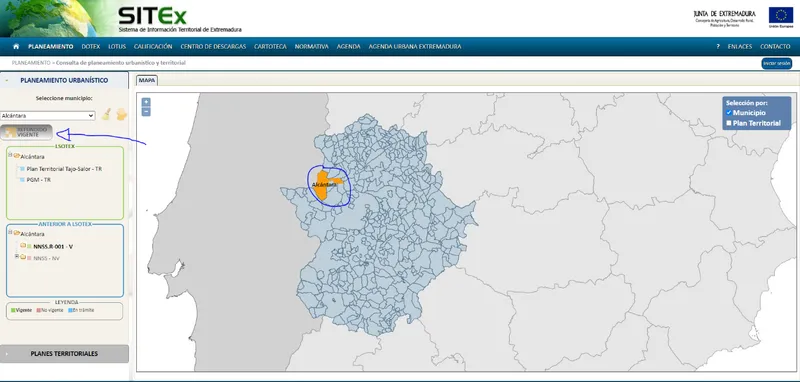
Task: Click the blue En trámite legend swatch
Action: 70,310
